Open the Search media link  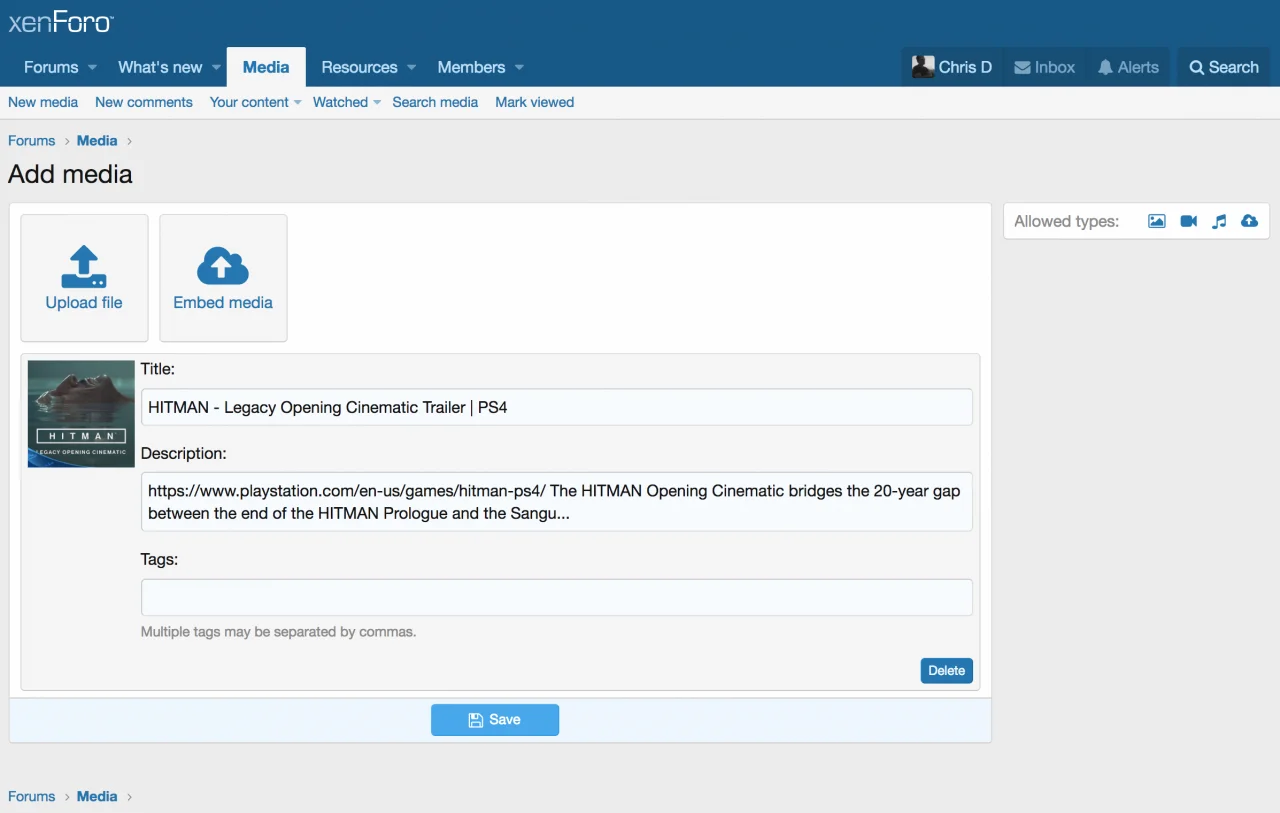click(435, 102)
